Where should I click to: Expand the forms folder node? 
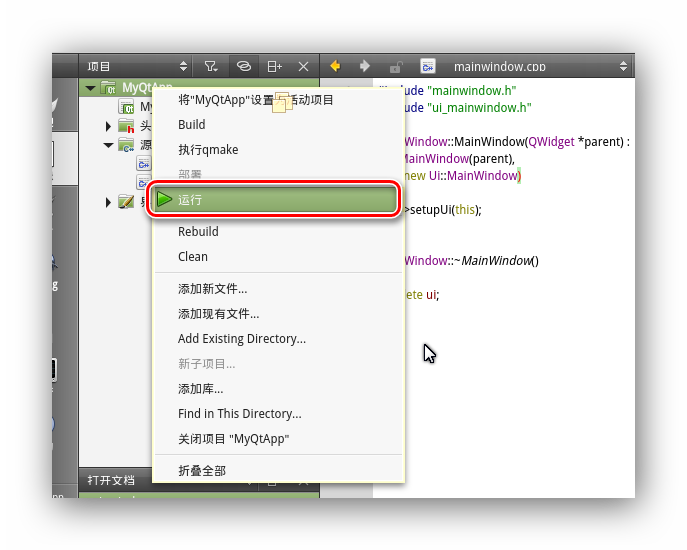(x=108, y=202)
